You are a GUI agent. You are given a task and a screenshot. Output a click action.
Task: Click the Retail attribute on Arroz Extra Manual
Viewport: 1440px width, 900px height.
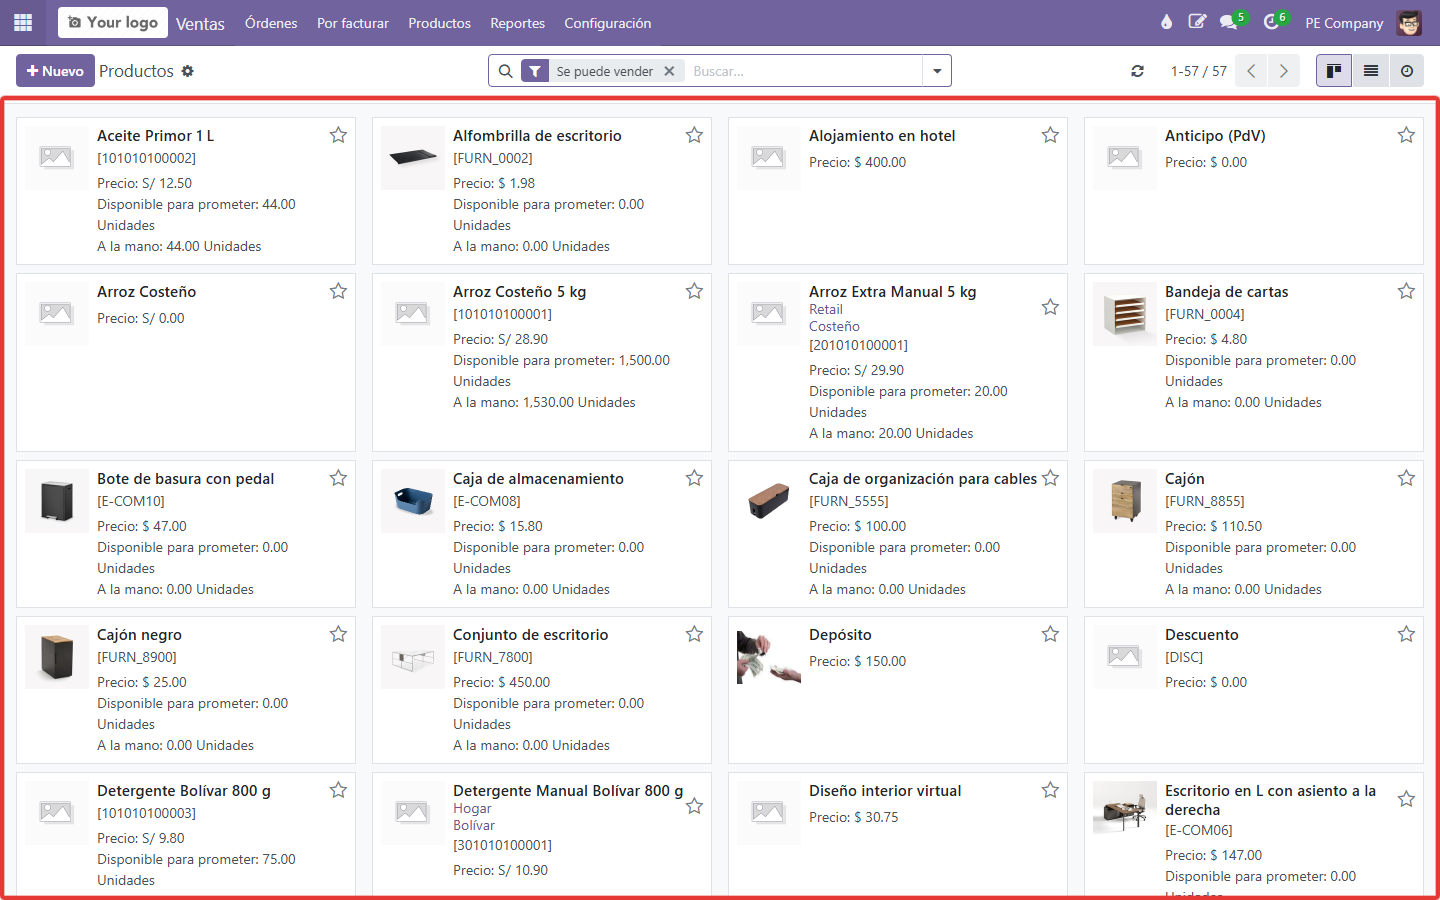pos(826,310)
